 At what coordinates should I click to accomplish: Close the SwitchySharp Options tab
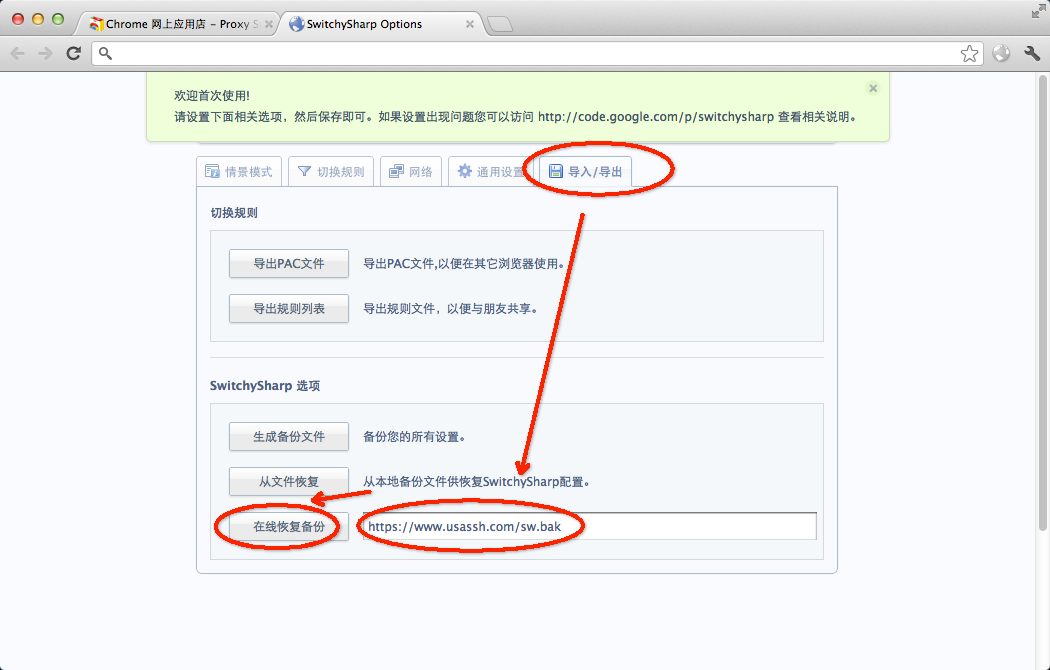468,24
